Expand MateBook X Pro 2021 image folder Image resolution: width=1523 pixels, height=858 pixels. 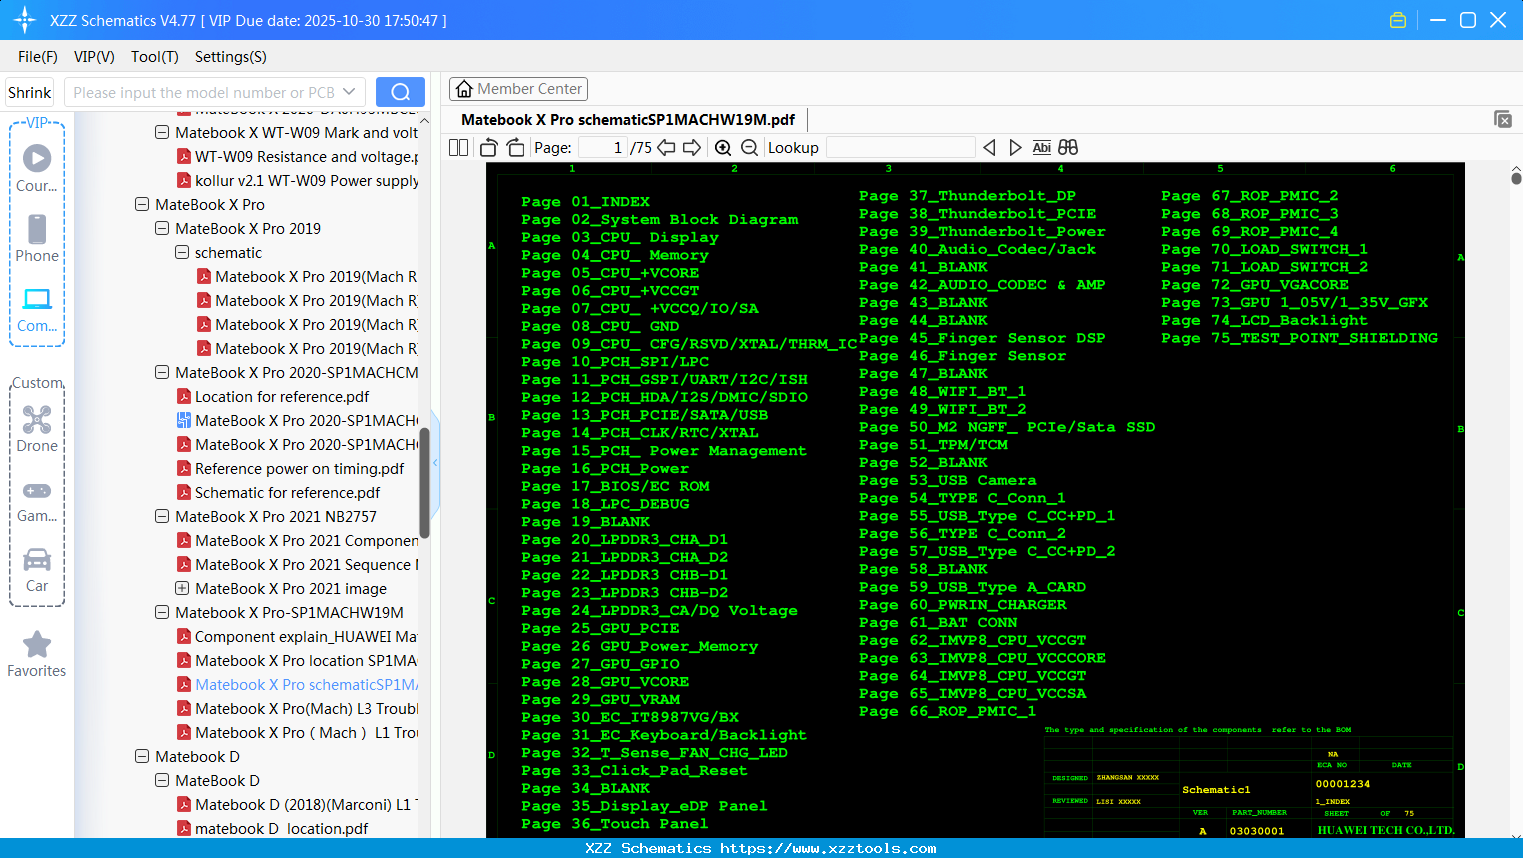coord(182,588)
